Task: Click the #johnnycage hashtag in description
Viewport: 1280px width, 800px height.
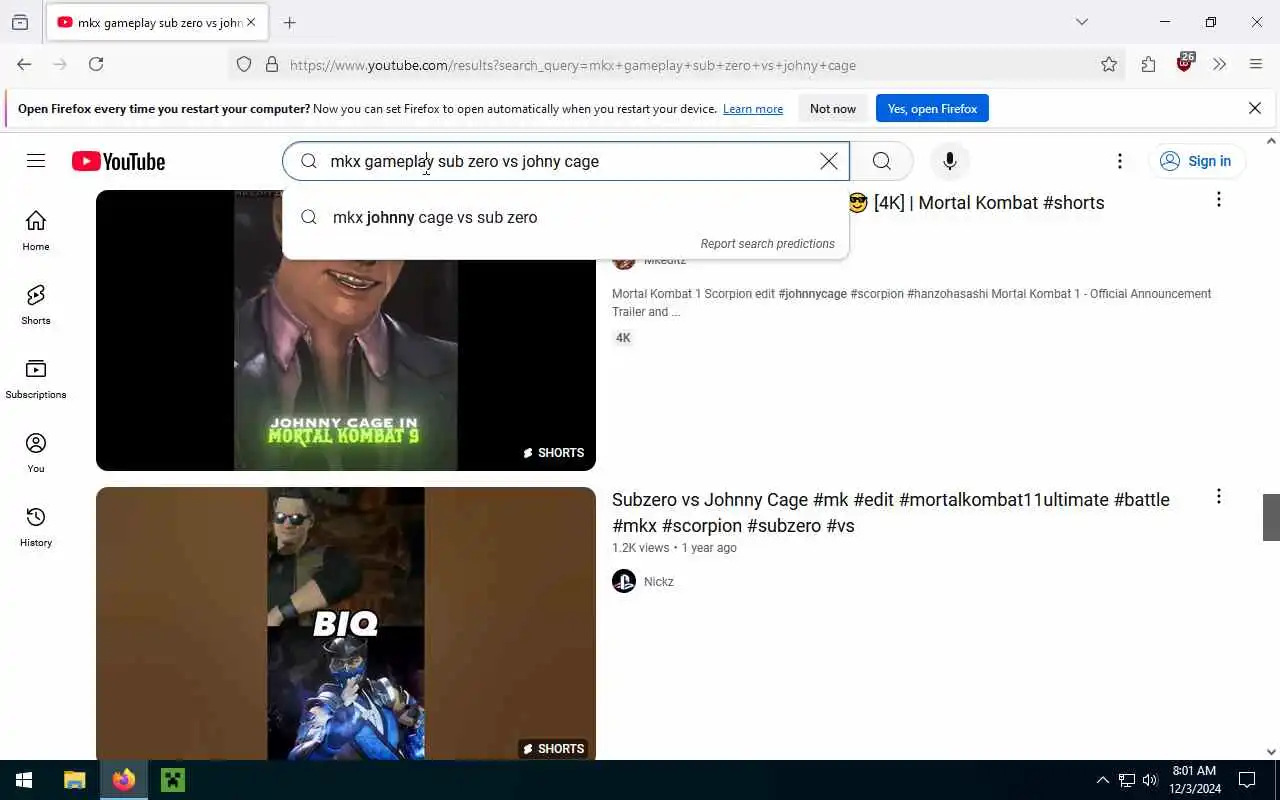Action: tap(812, 294)
